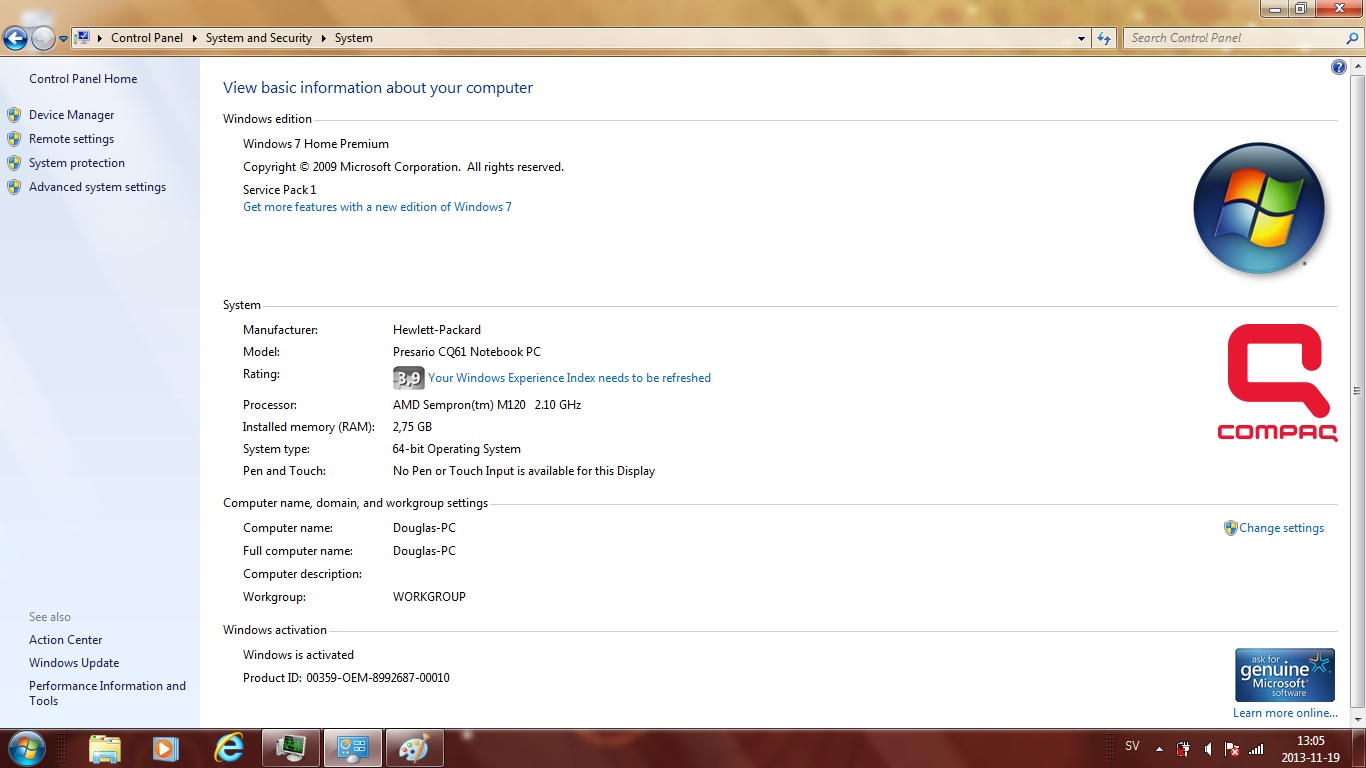
Task: Open the recent pages dropdown arrow
Action: click(x=63, y=39)
